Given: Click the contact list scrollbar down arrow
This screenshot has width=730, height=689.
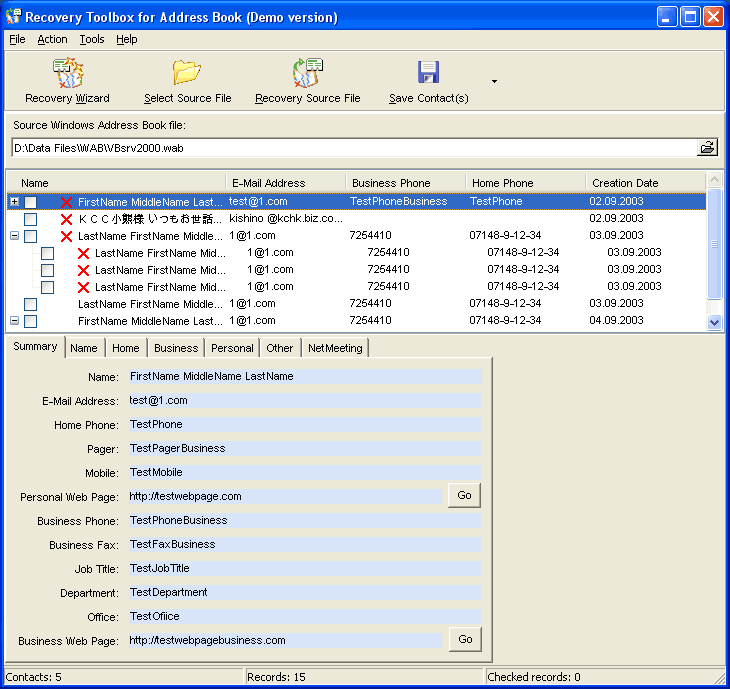Looking at the screenshot, I should pos(714,322).
